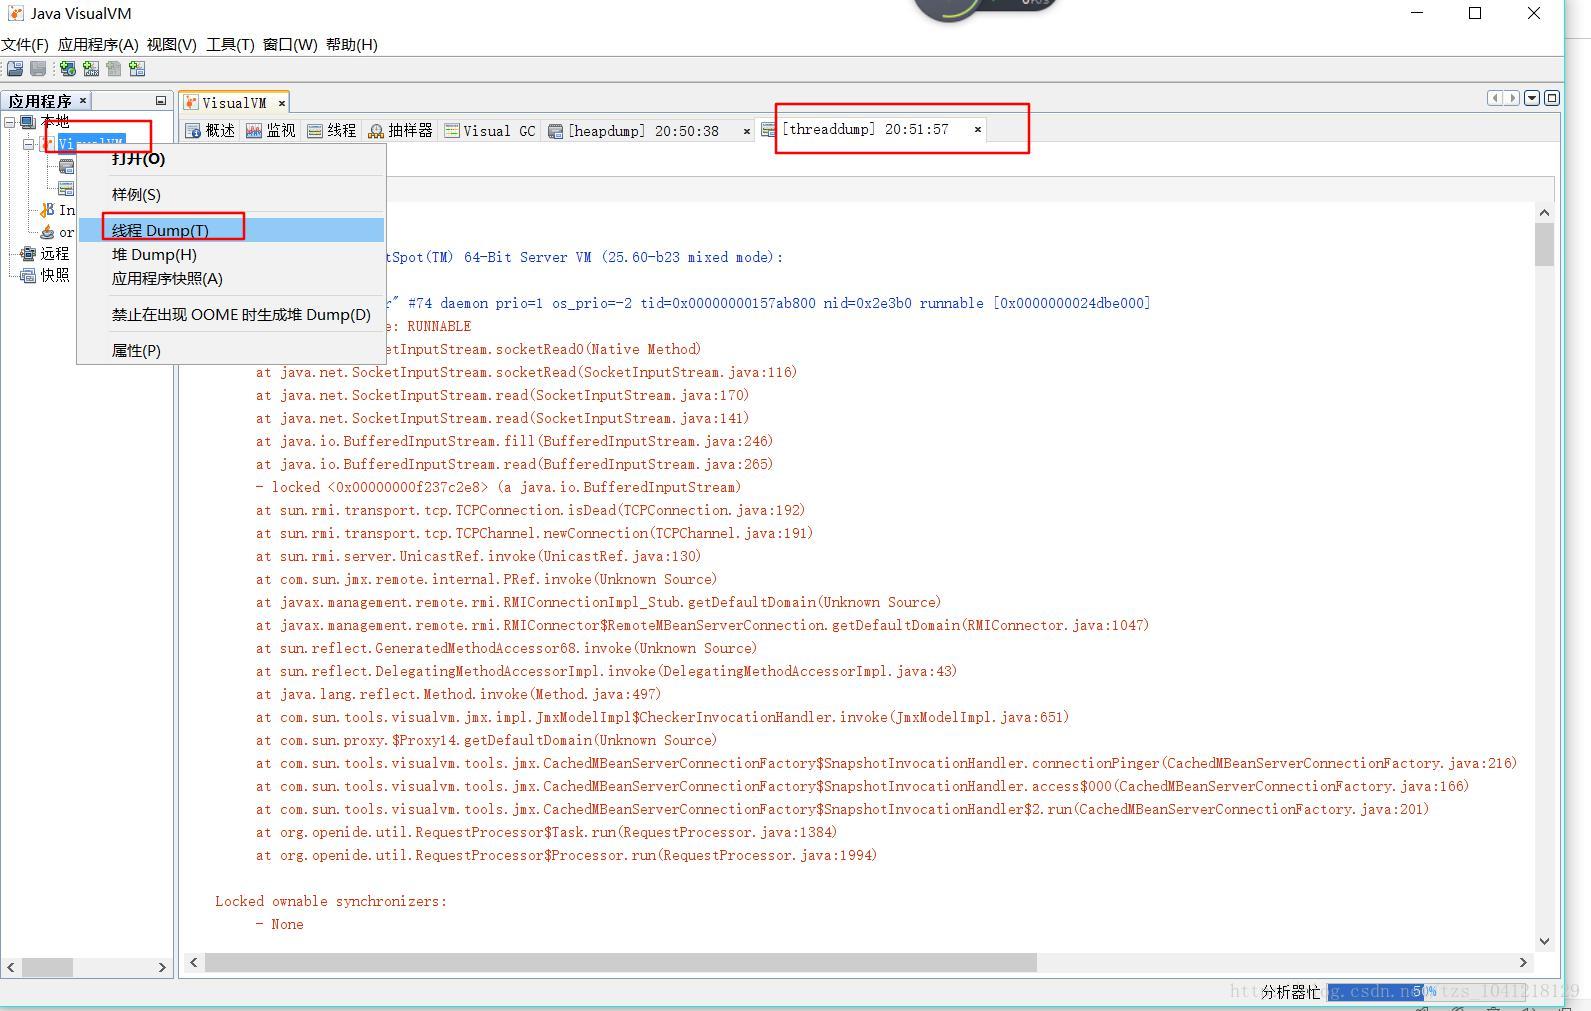Screen dimensions: 1591x1011
Task: Click the 监视 monitor chart icon
Action: point(254,131)
